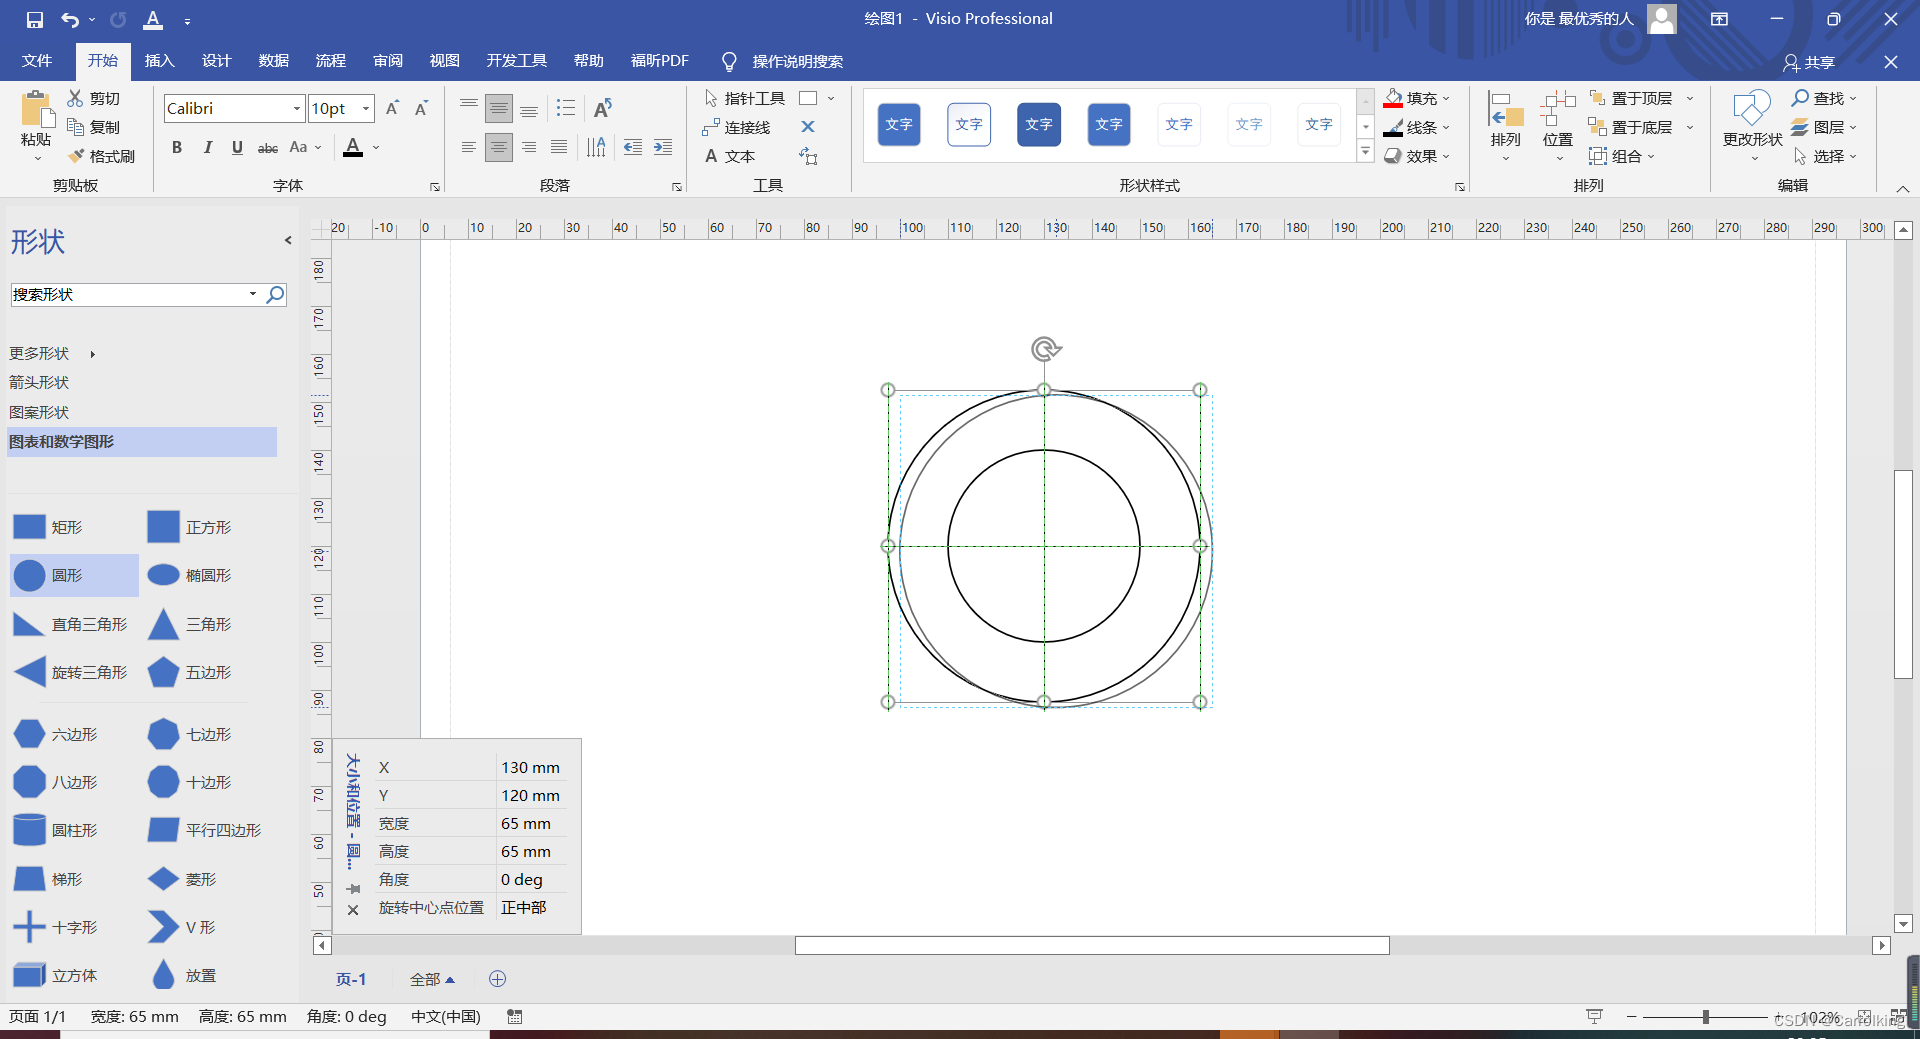Click the zoom slider in status bar
Screen dimensions: 1920x1039
click(1705, 1017)
